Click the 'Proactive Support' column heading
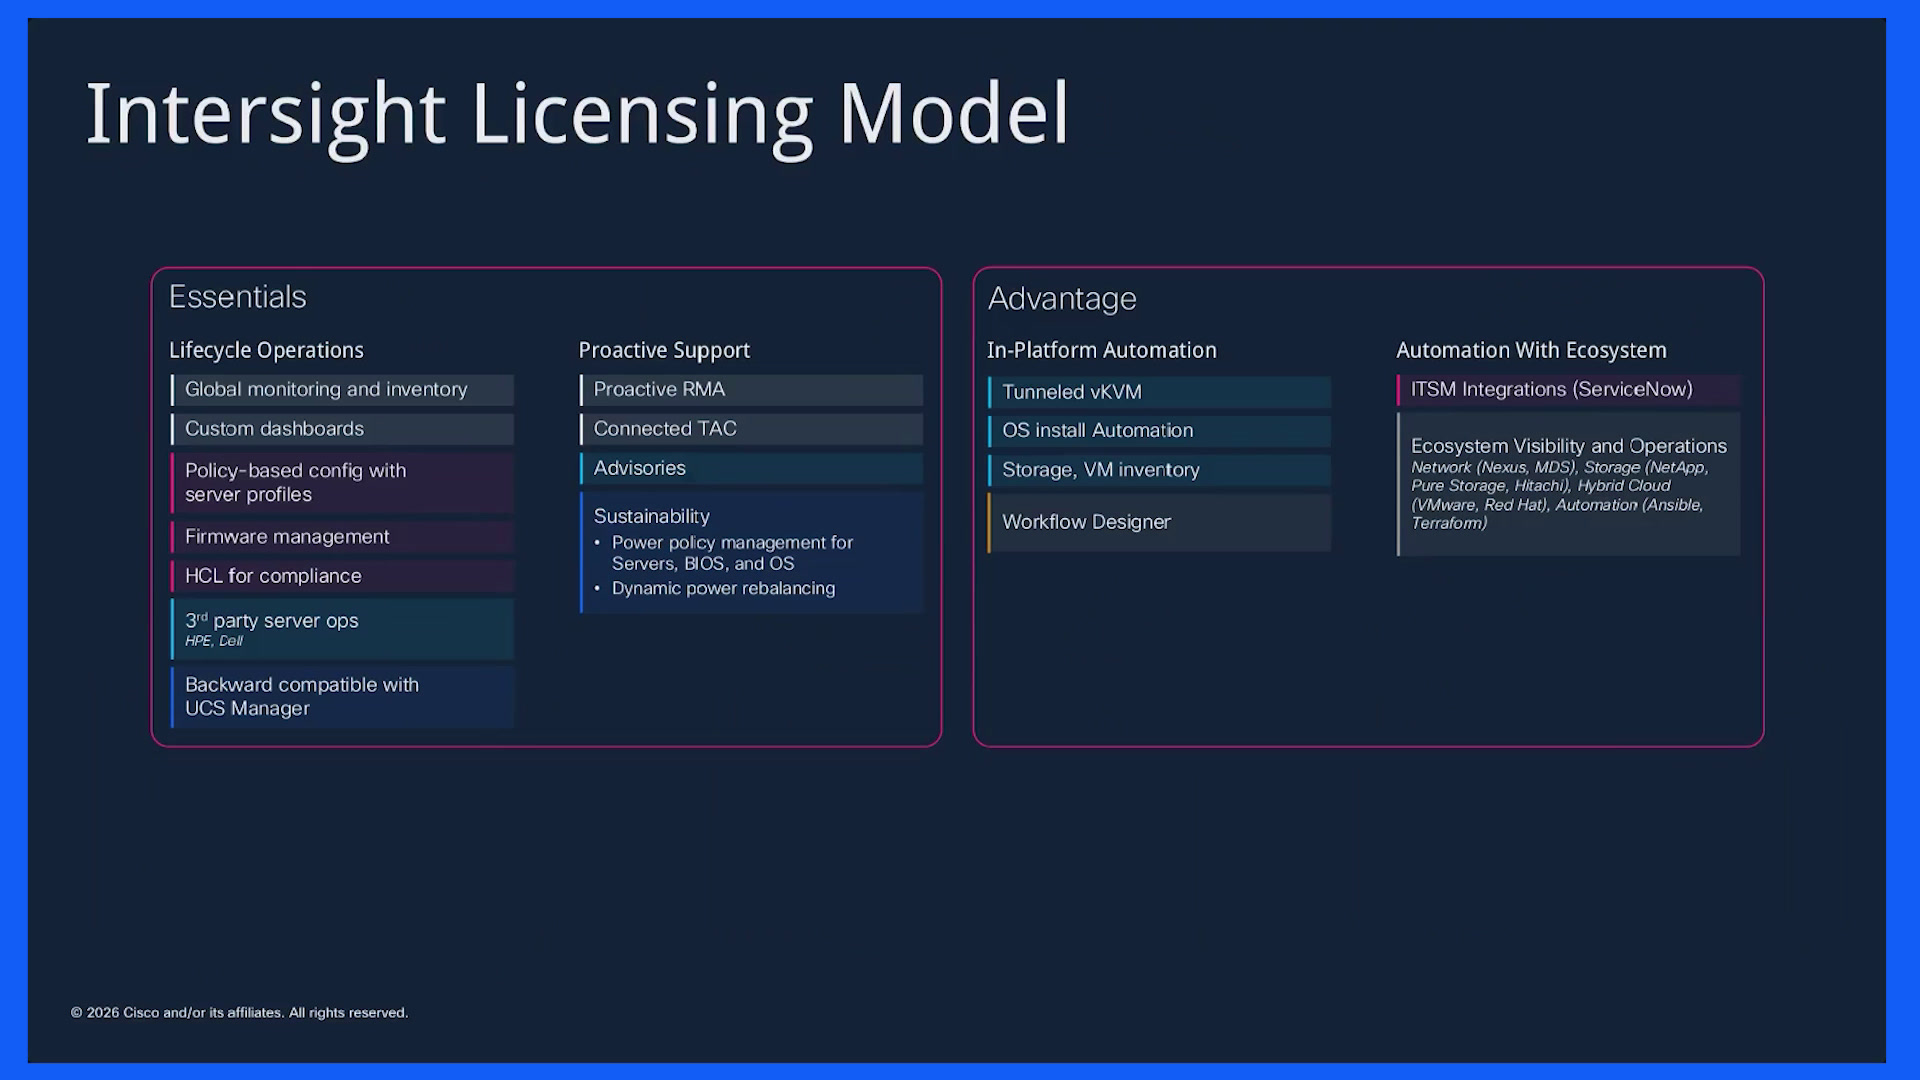 coord(664,350)
